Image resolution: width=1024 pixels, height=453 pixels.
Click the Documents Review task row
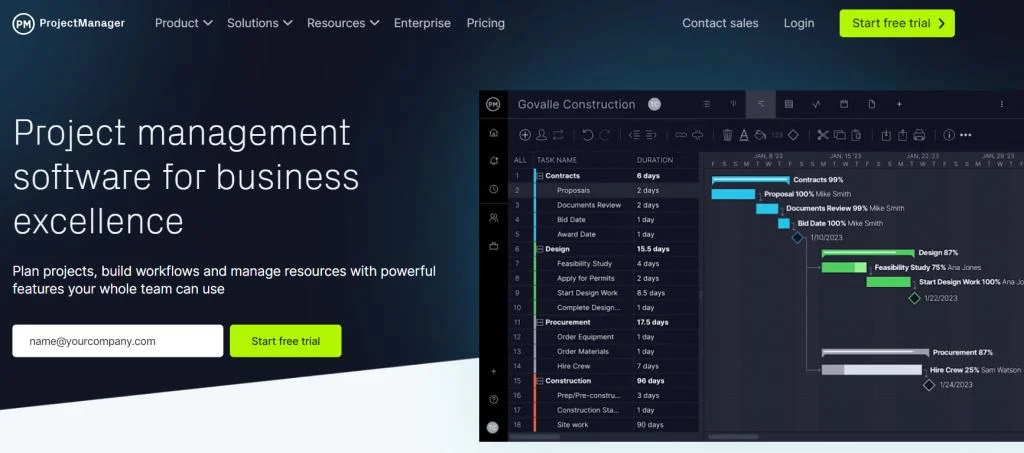click(604, 205)
